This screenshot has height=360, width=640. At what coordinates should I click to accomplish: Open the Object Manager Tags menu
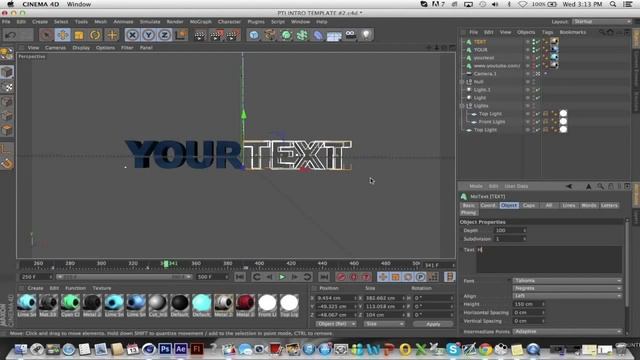(x=547, y=32)
